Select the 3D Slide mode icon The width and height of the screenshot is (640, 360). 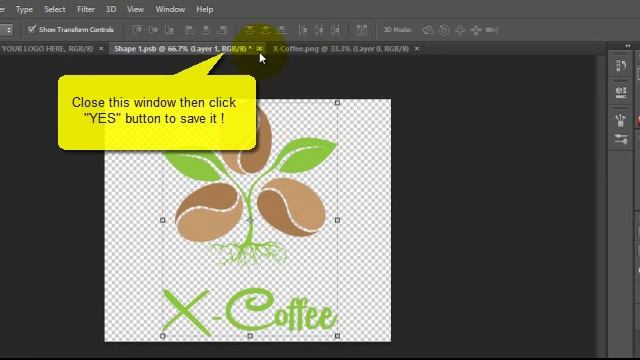coord(476,30)
